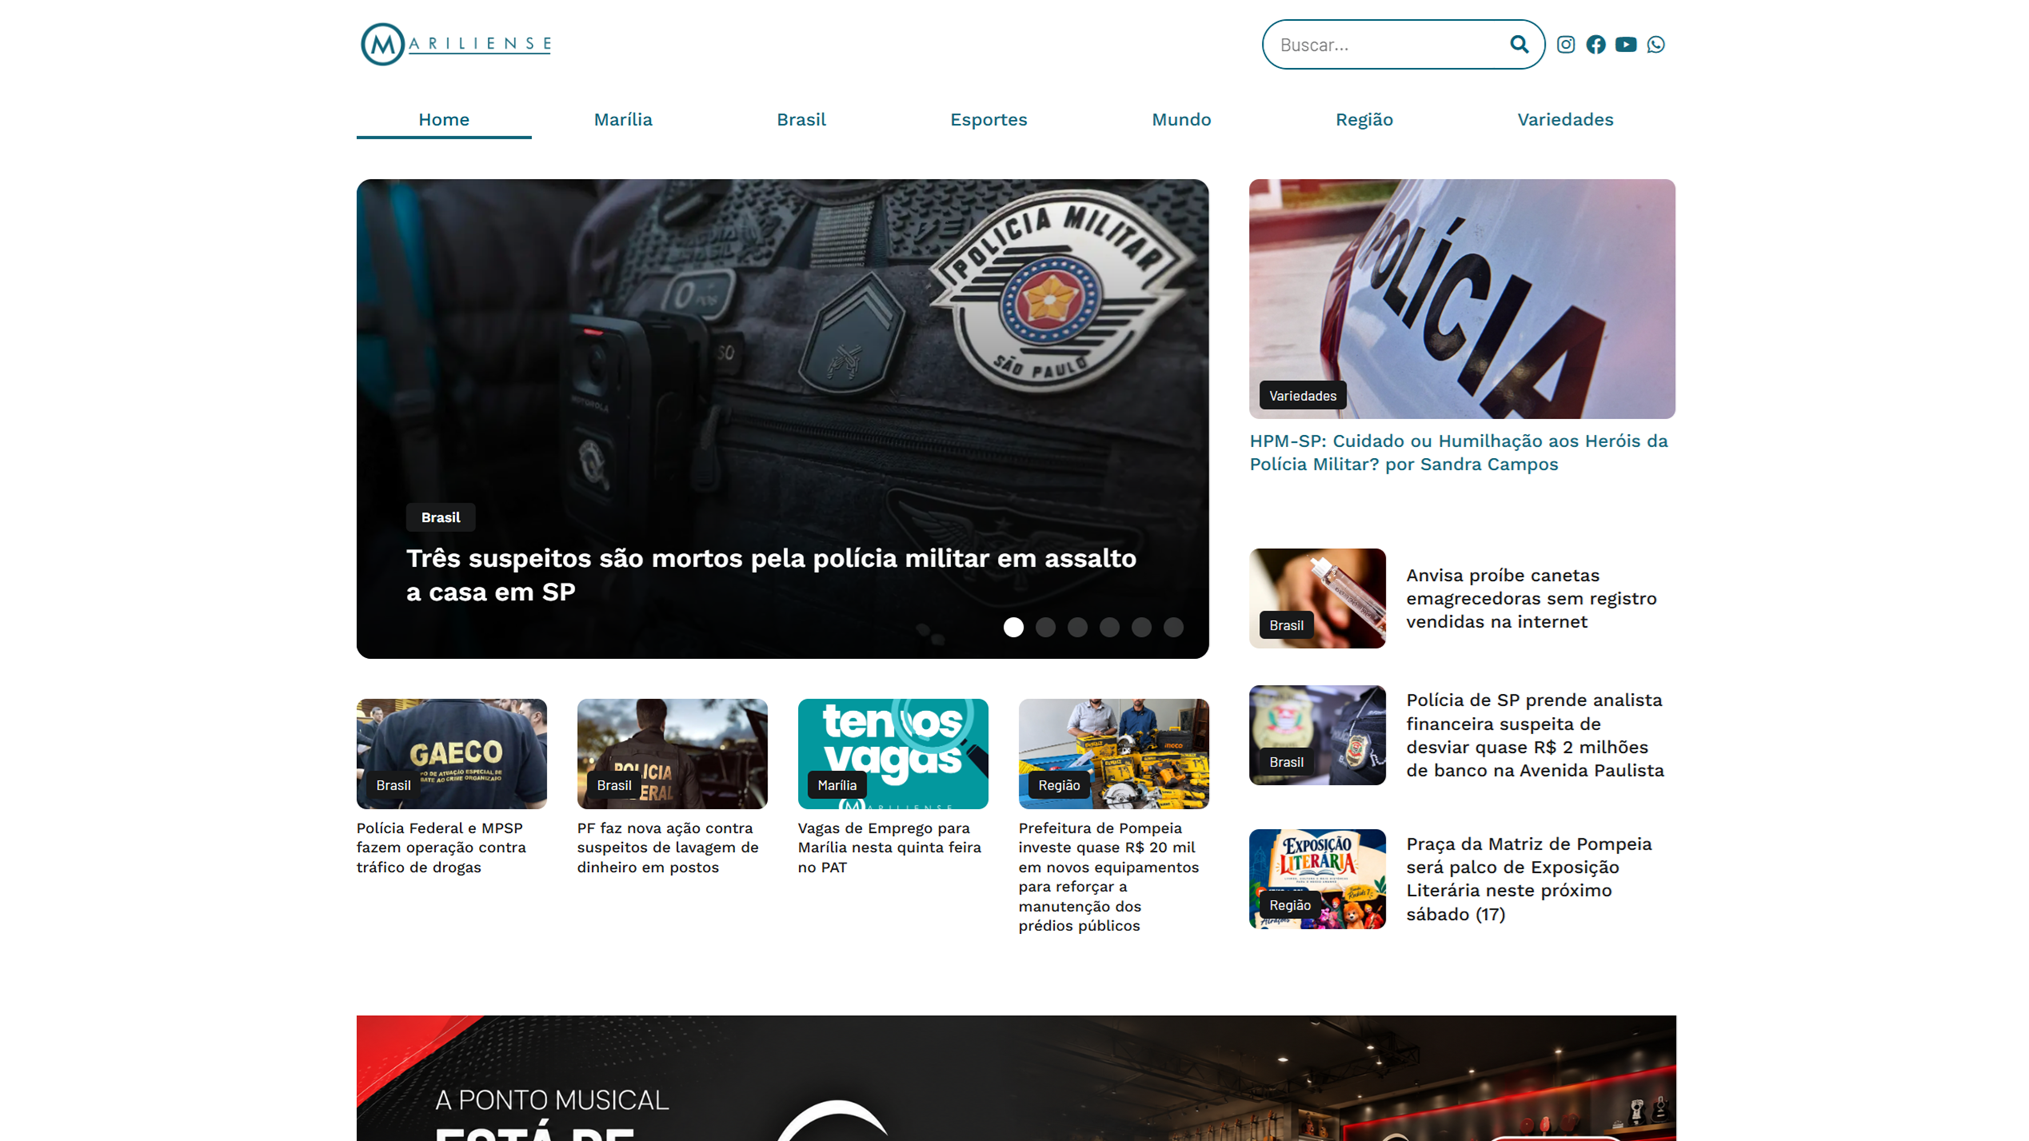Screen dimensions: 2029x1141
Task: Open the Região menu section
Action: coord(1363,119)
